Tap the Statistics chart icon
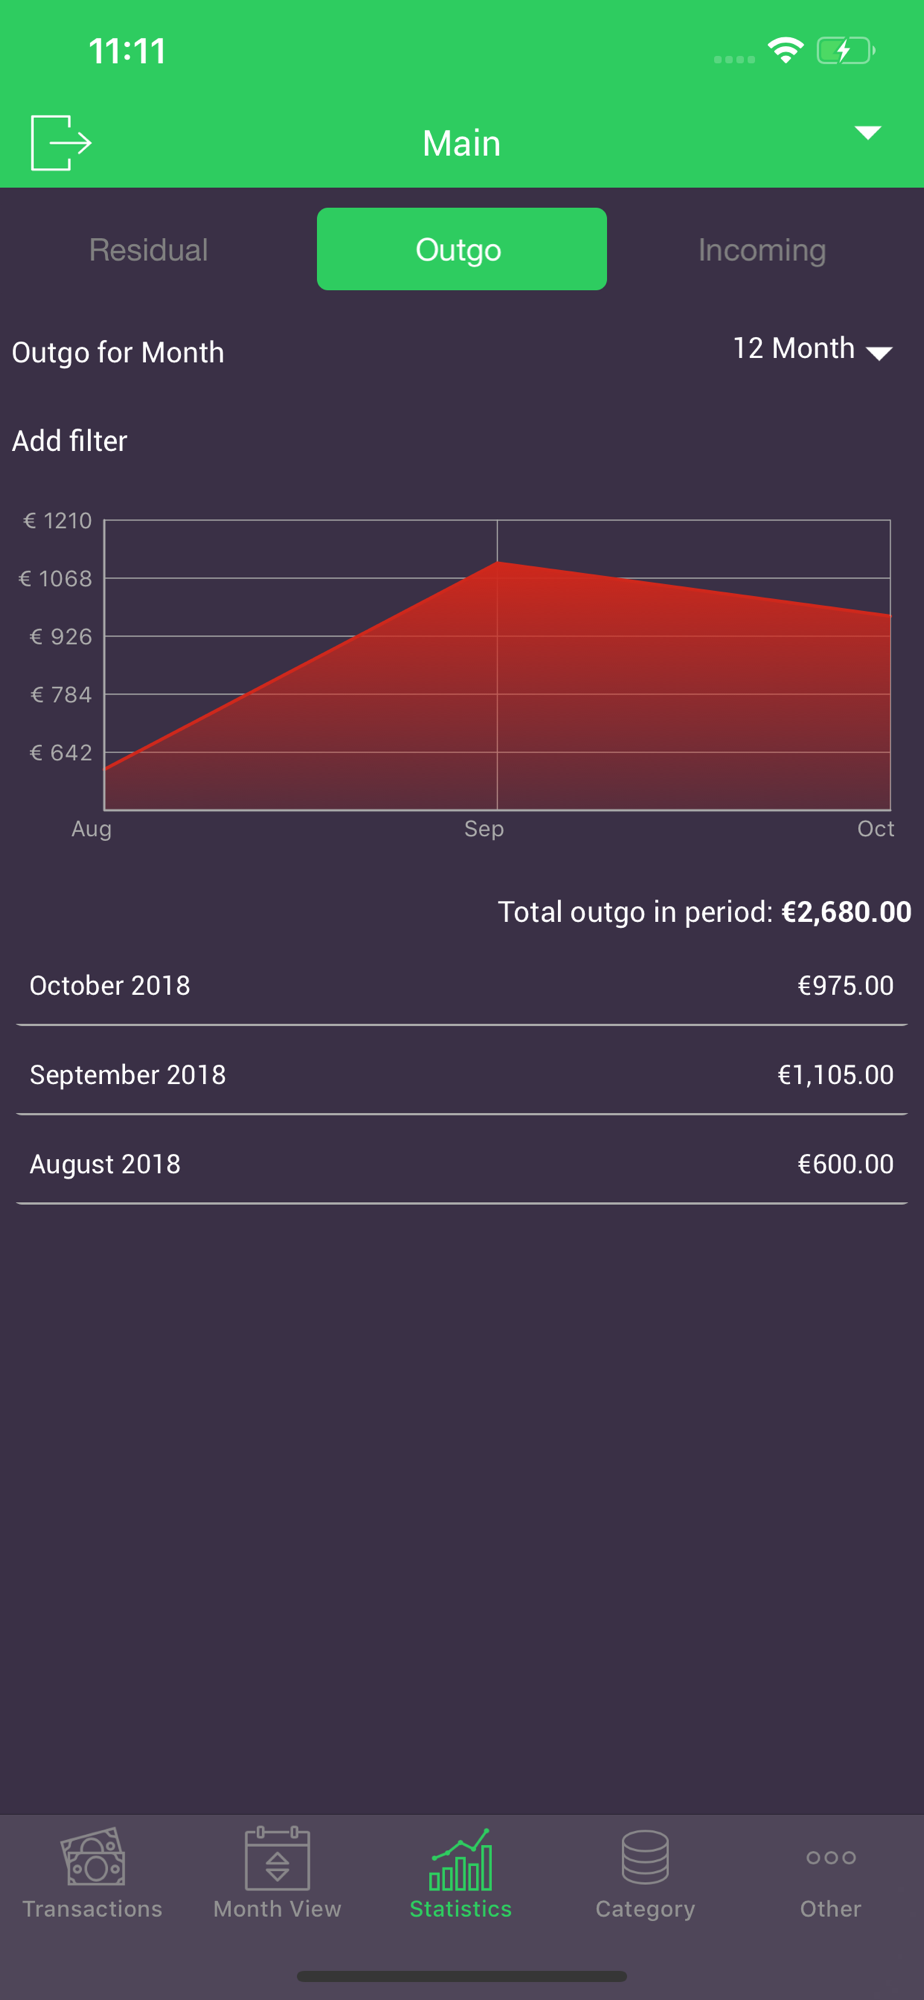 click(x=461, y=1860)
